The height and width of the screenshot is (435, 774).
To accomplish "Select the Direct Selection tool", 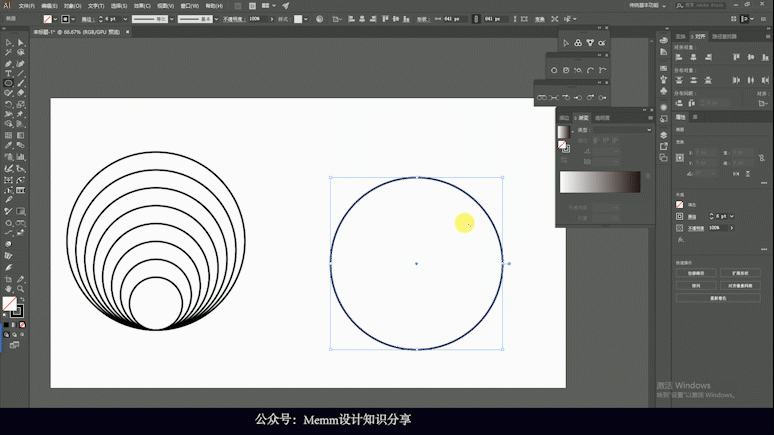I will (21, 43).
